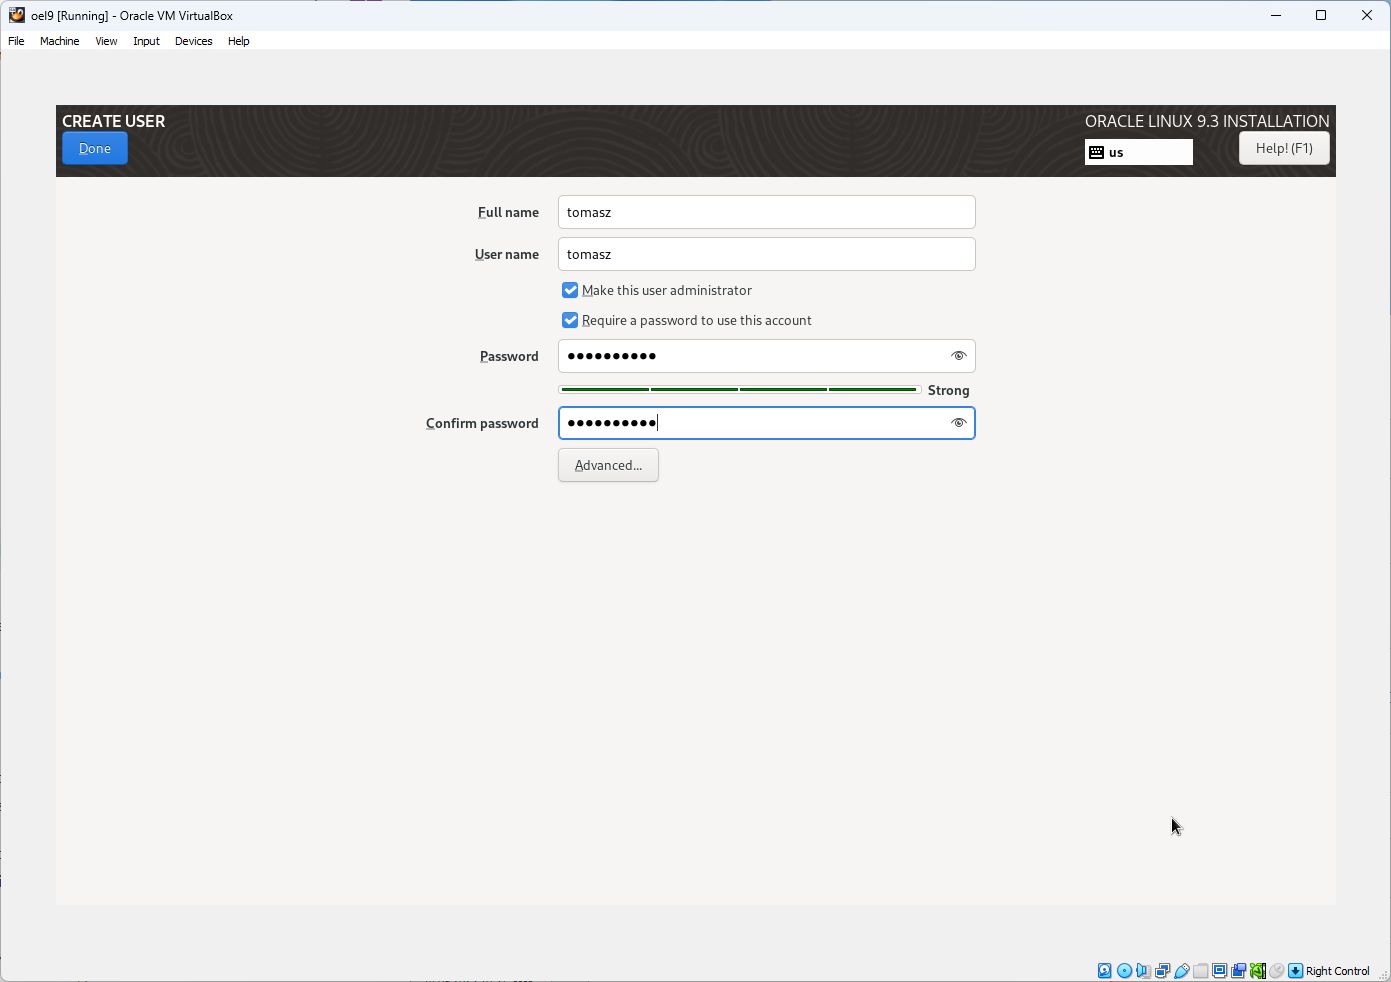The width and height of the screenshot is (1391, 982).
Task: Click the VirtualBox window title icon
Action: (17, 15)
